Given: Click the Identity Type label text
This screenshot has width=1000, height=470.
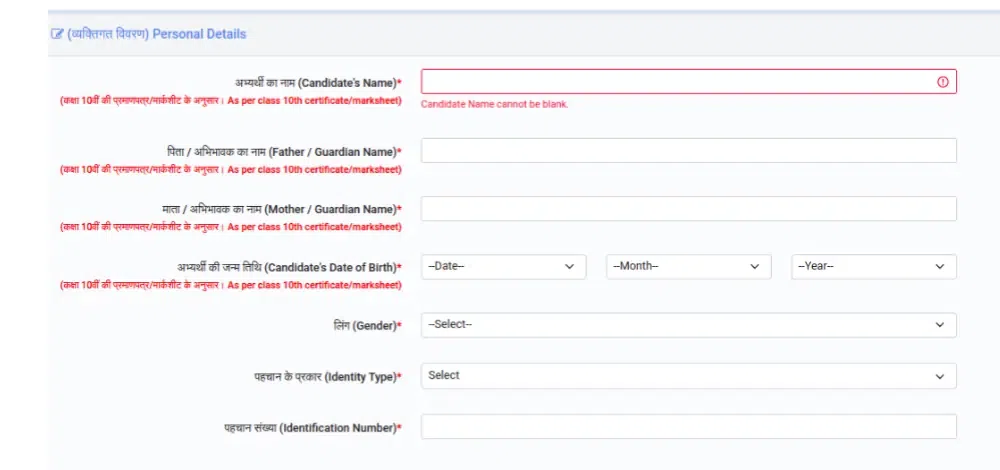Looking at the screenshot, I should [328, 377].
